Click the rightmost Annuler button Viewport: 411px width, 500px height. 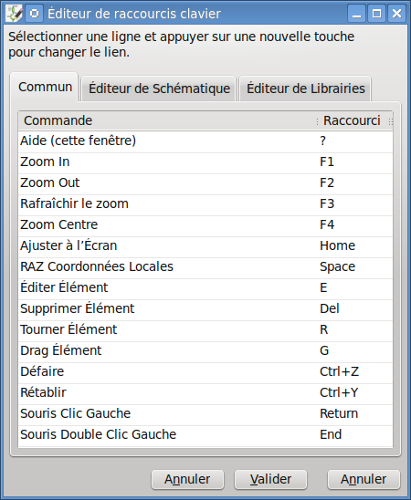pyautogui.click(x=364, y=479)
